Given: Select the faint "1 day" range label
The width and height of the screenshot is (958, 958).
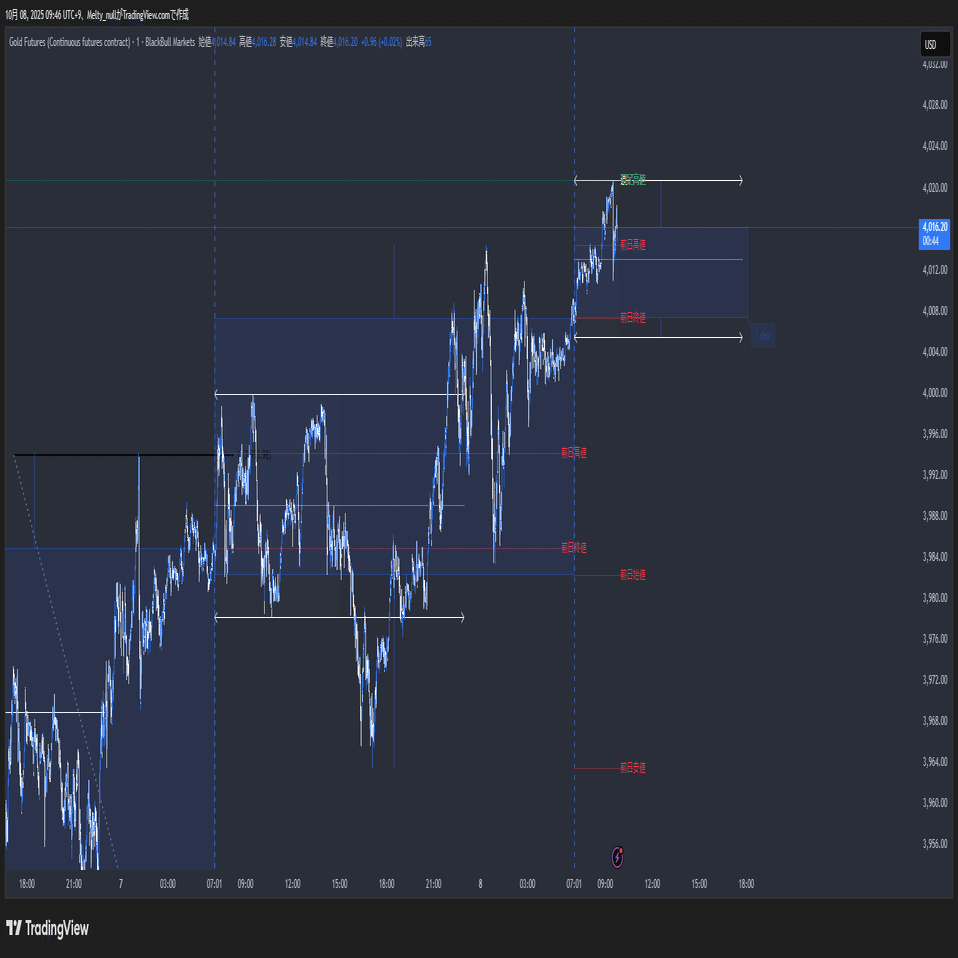Looking at the screenshot, I should point(762,335).
